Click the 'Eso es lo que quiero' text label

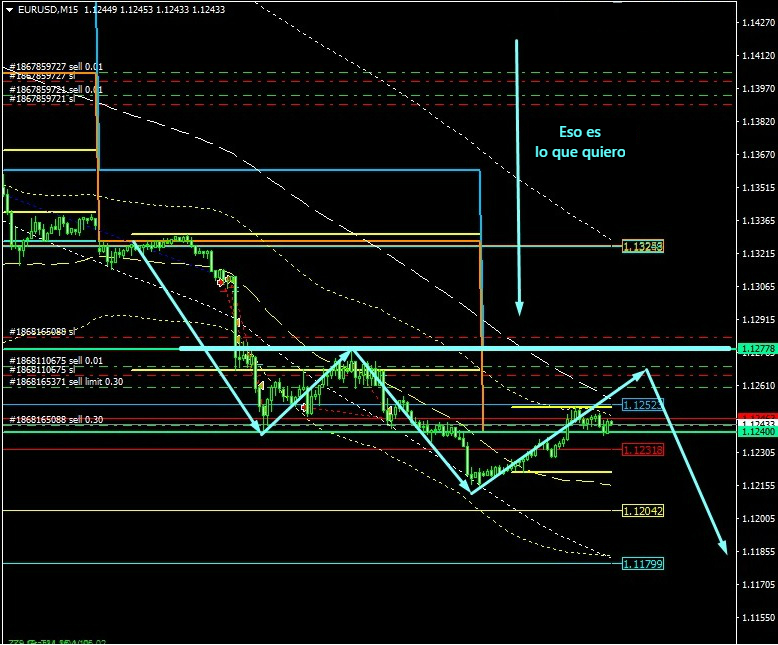click(x=580, y=142)
